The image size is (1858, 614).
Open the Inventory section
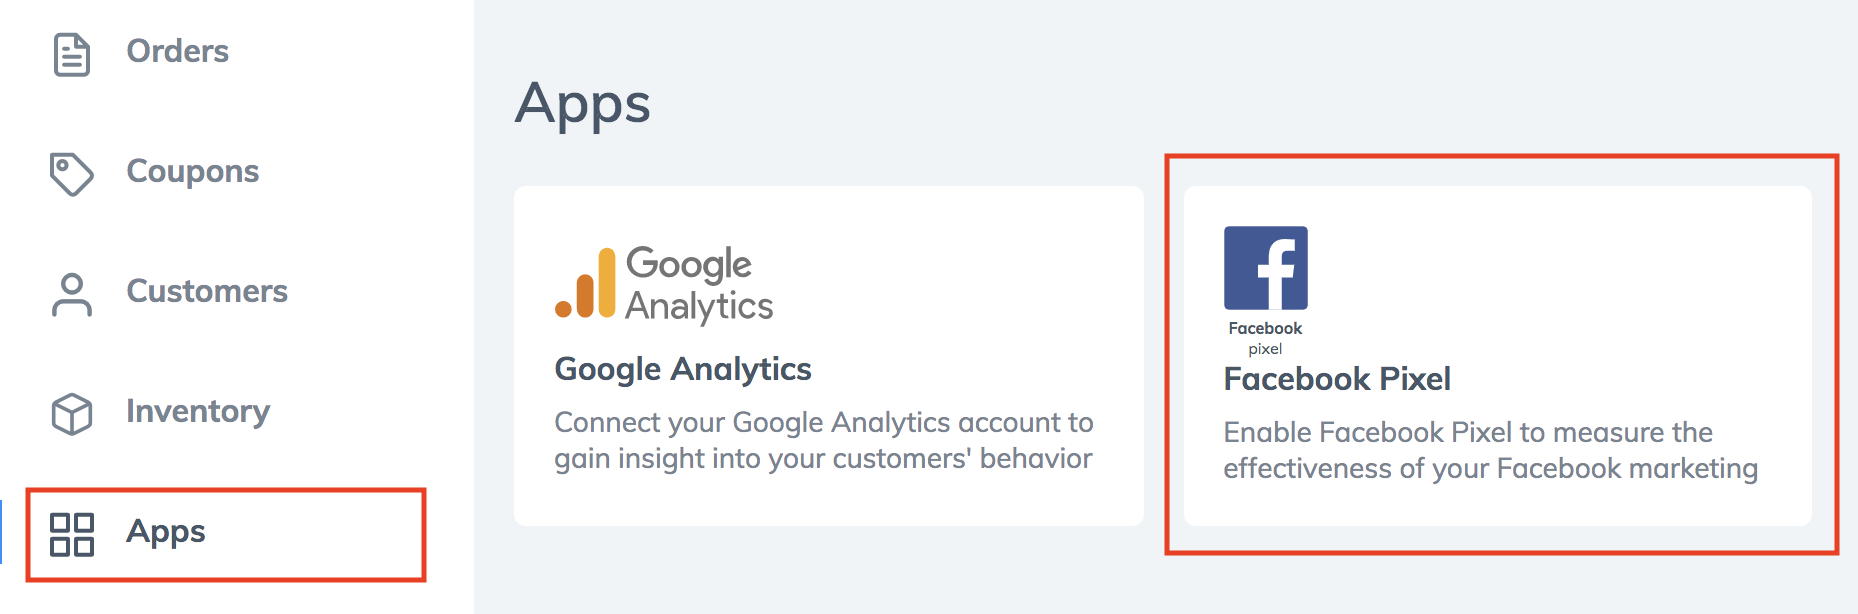point(198,412)
